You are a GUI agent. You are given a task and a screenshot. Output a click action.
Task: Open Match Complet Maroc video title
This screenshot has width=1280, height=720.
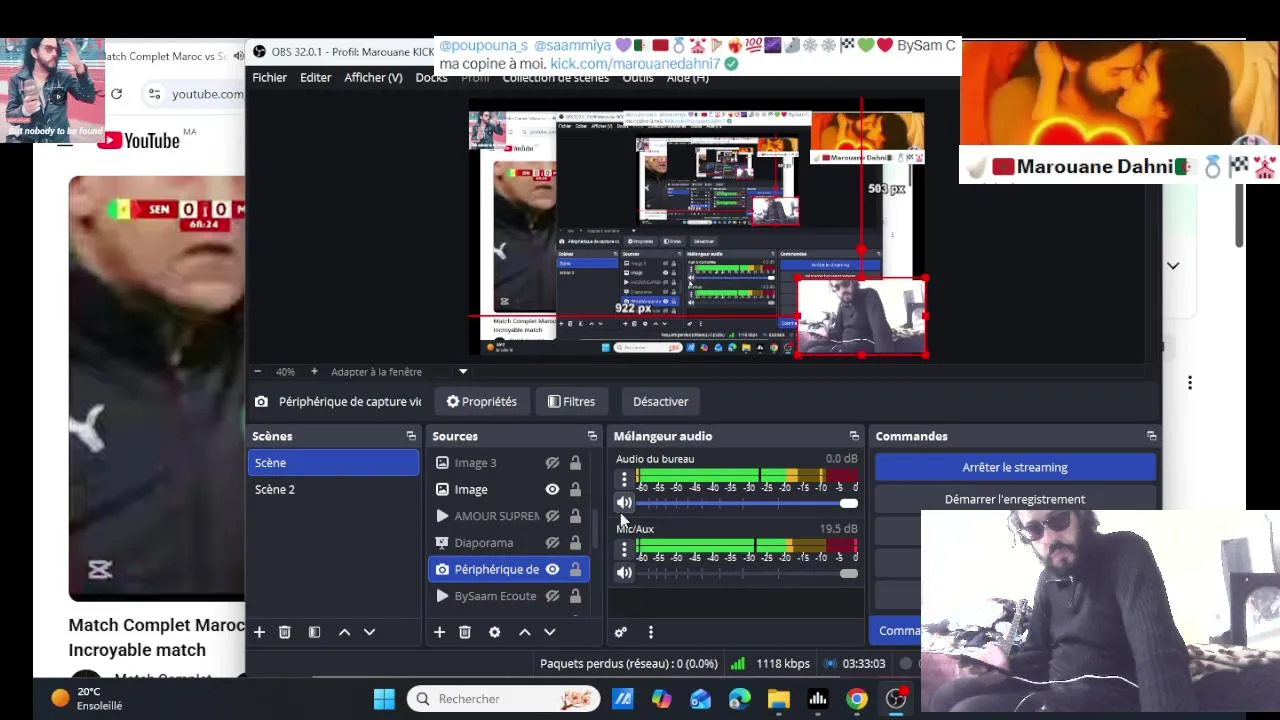coord(156,637)
